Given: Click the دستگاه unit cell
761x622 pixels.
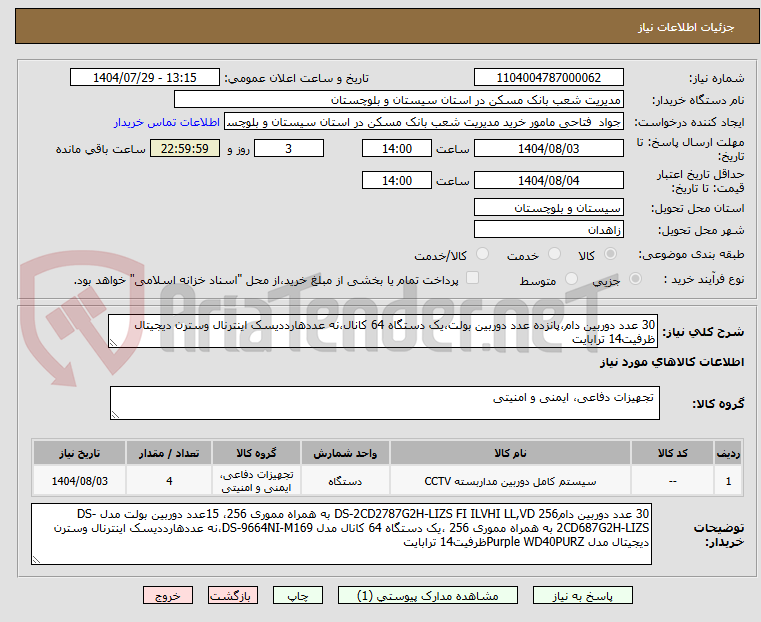Looking at the screenshot, I should tap(345, 481).
